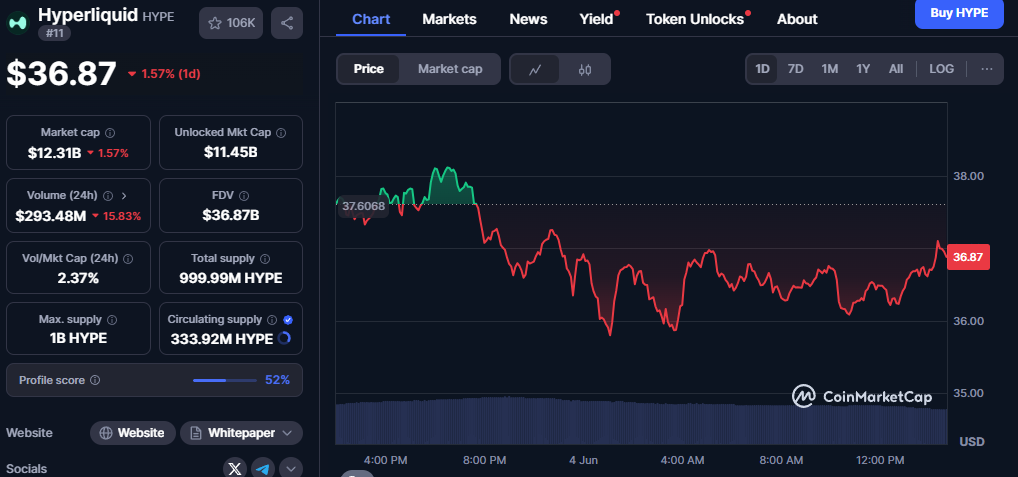
Task: Open the About tab
Action: [797, 19]
